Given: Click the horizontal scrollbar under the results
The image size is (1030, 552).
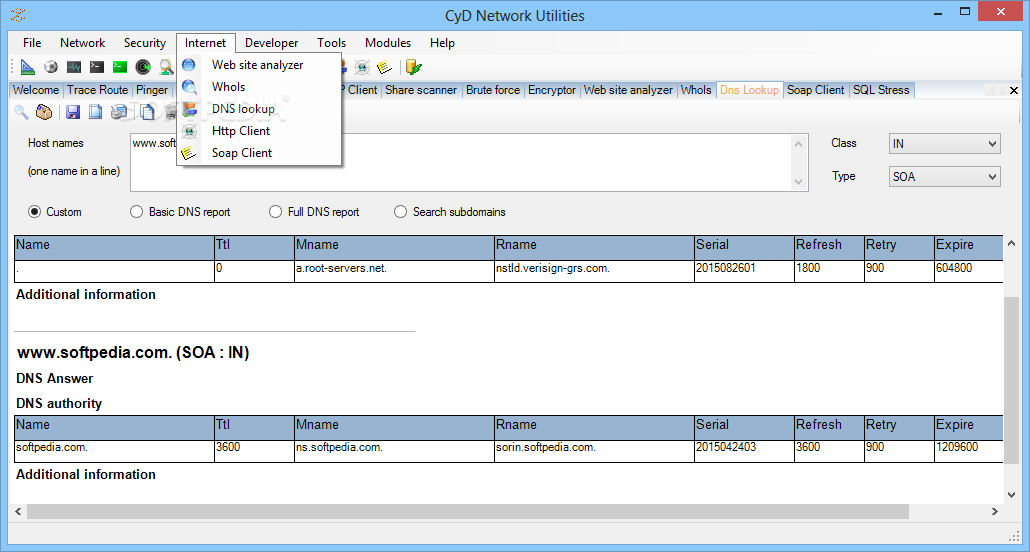Looking at the screenshot, I should tap(500, 511).
